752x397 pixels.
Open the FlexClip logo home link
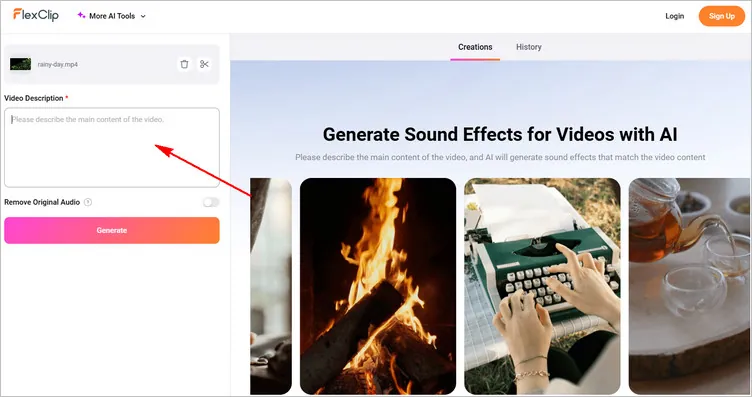coord(35,15)
